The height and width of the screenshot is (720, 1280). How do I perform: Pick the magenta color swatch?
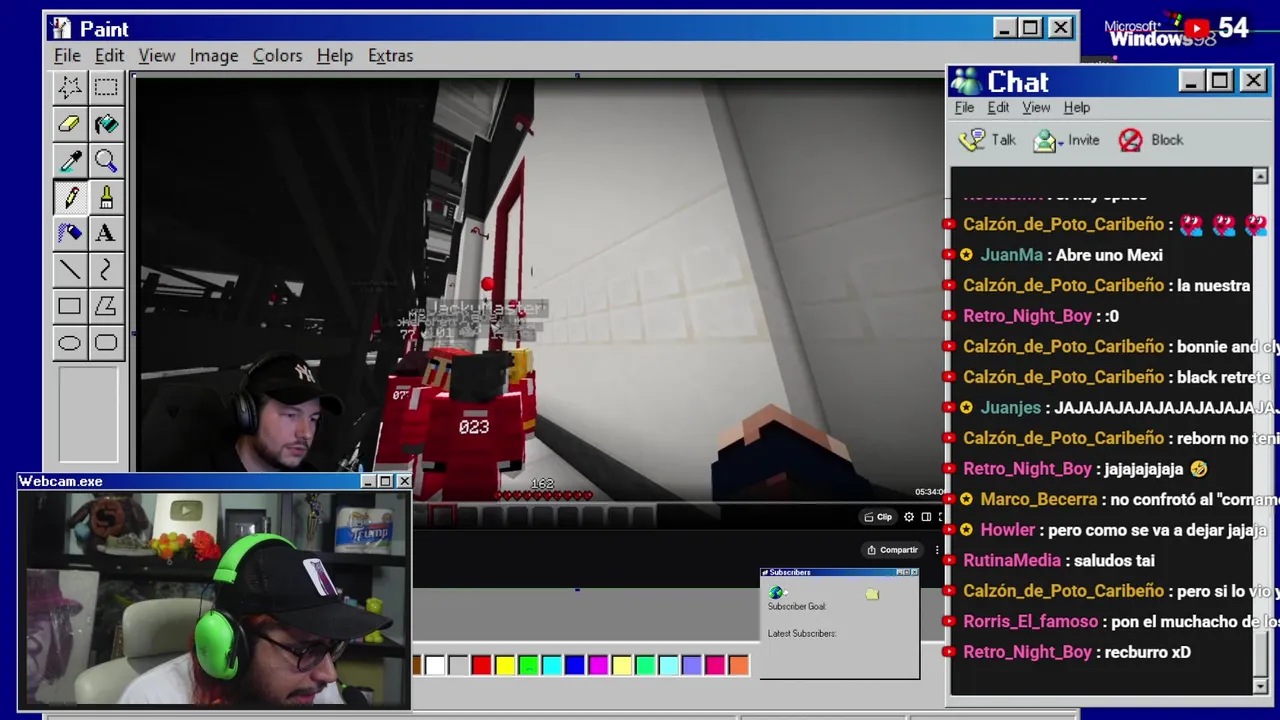point(598,665)
